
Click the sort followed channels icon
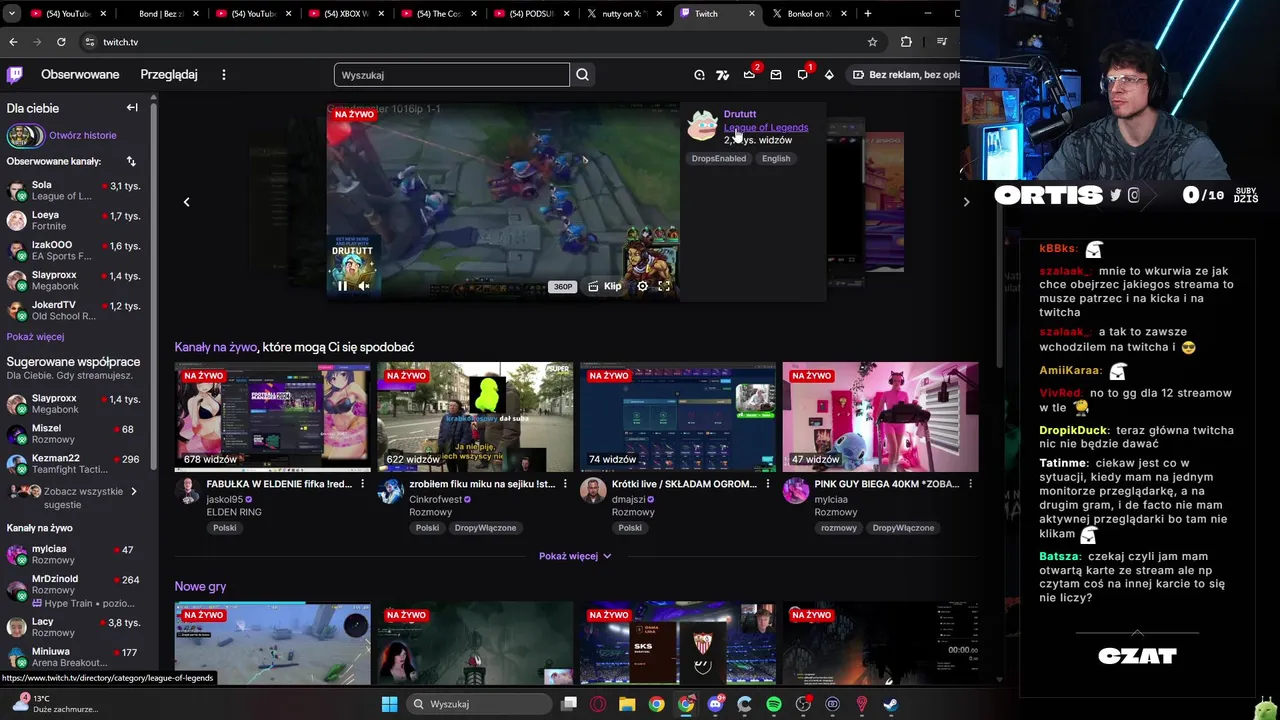[x=131, y=161]
